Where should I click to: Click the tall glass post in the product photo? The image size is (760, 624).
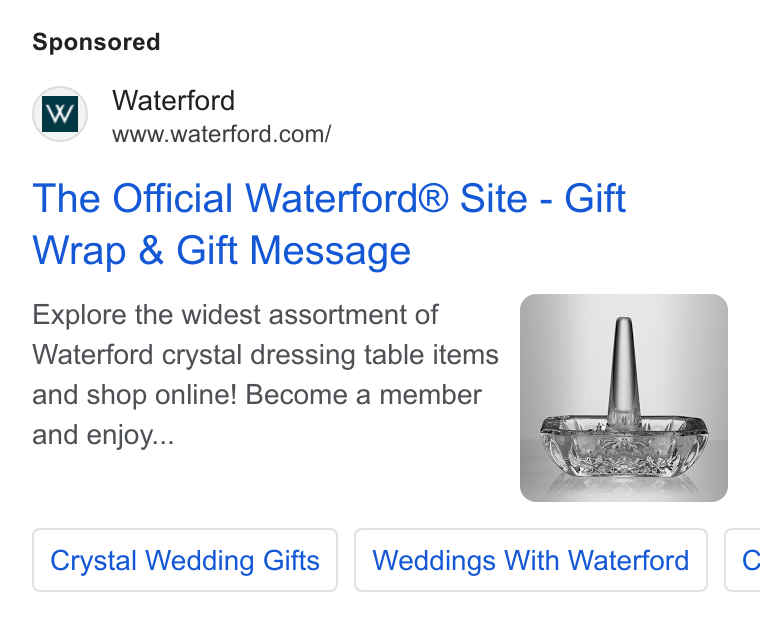623,371
